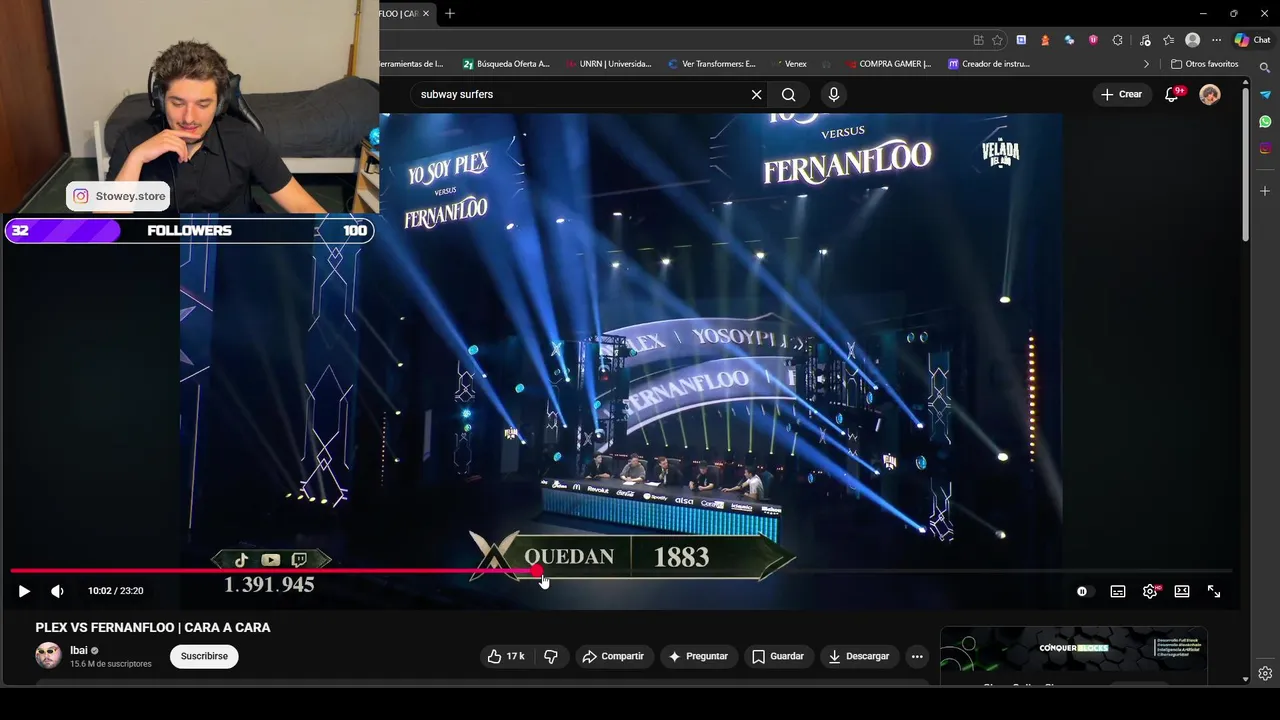Viewport: 1280px width, 720px height.
Task: Open the sidebar settings gear
Action: click(x=1265, y=673)
